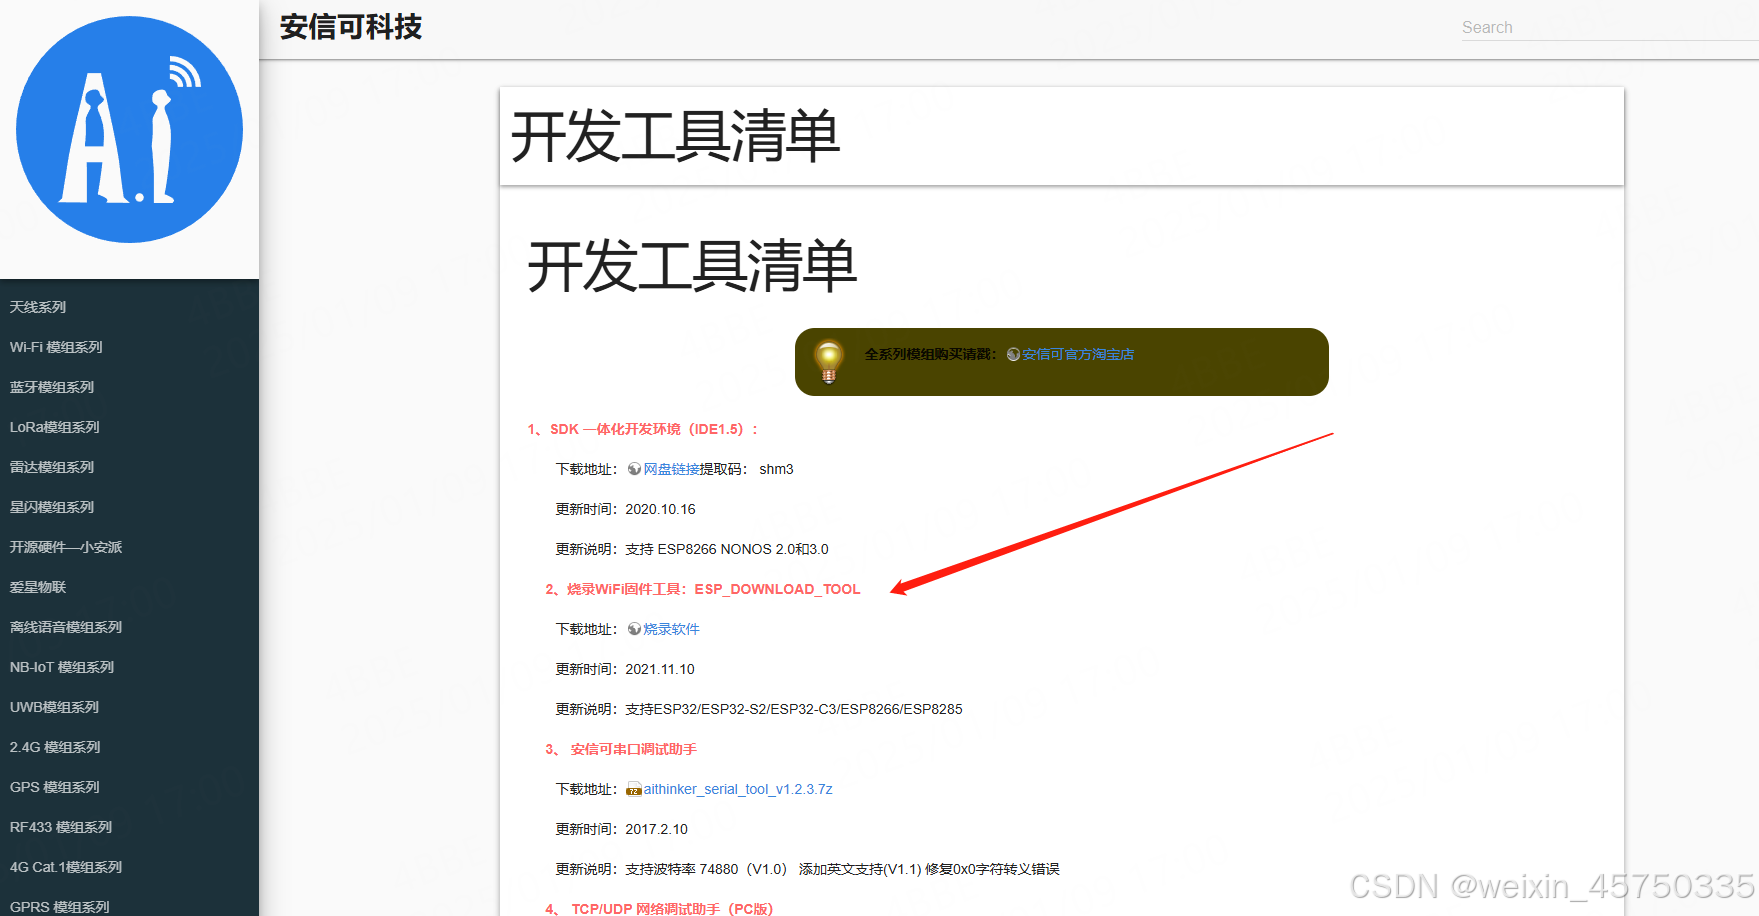Click the Ai-Thinker circular logo

[129, 130]
